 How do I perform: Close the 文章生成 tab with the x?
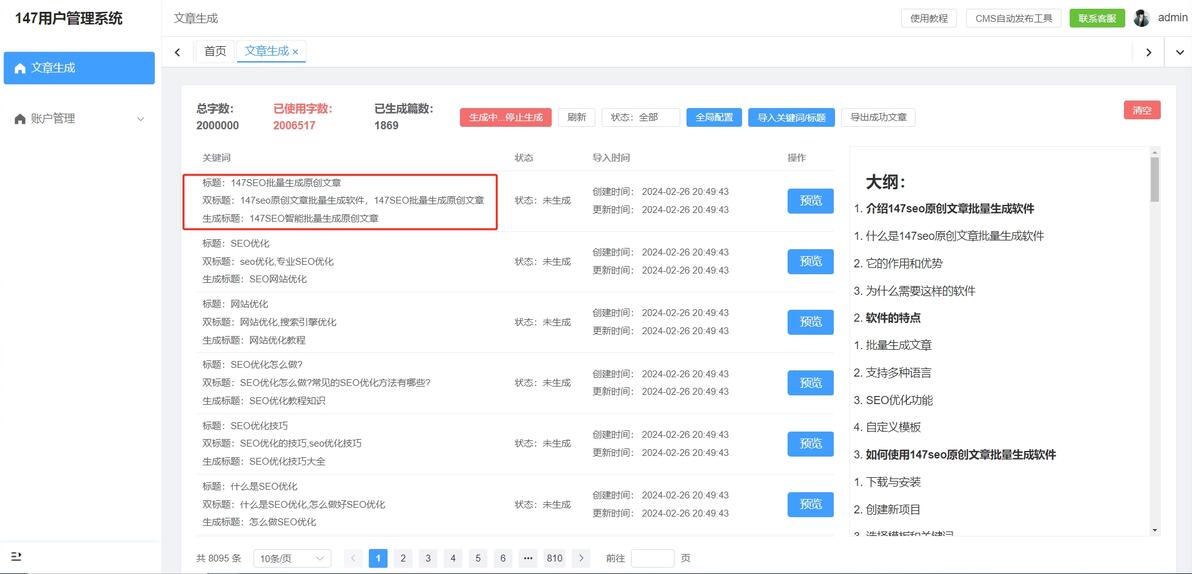pyautogui.click(x=296, y=52)
